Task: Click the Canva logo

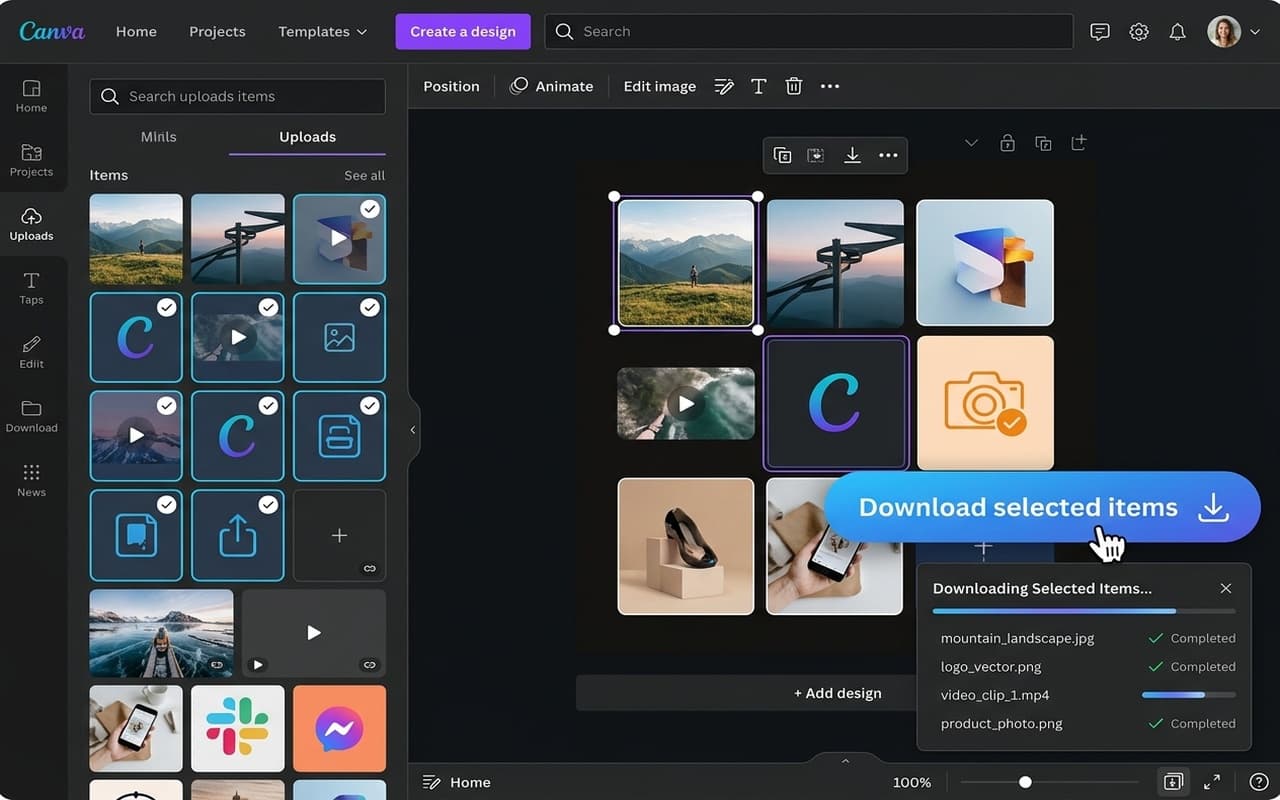Action: [52, 31]
